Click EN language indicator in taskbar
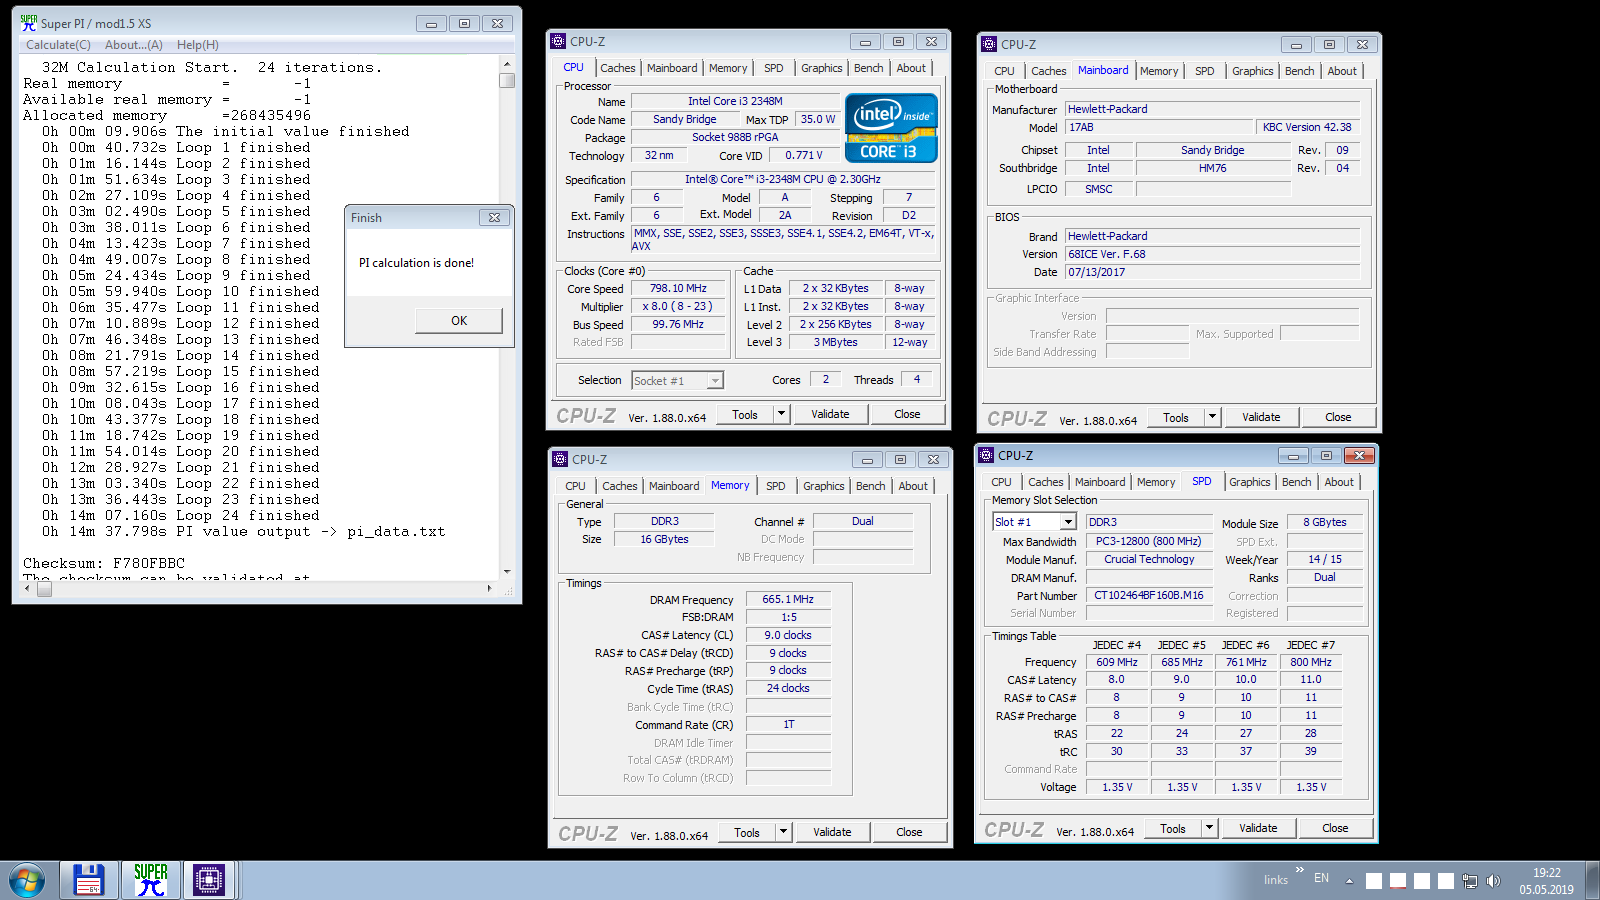This screenshot has width=1600, height=900. [x=1321, y=878]
